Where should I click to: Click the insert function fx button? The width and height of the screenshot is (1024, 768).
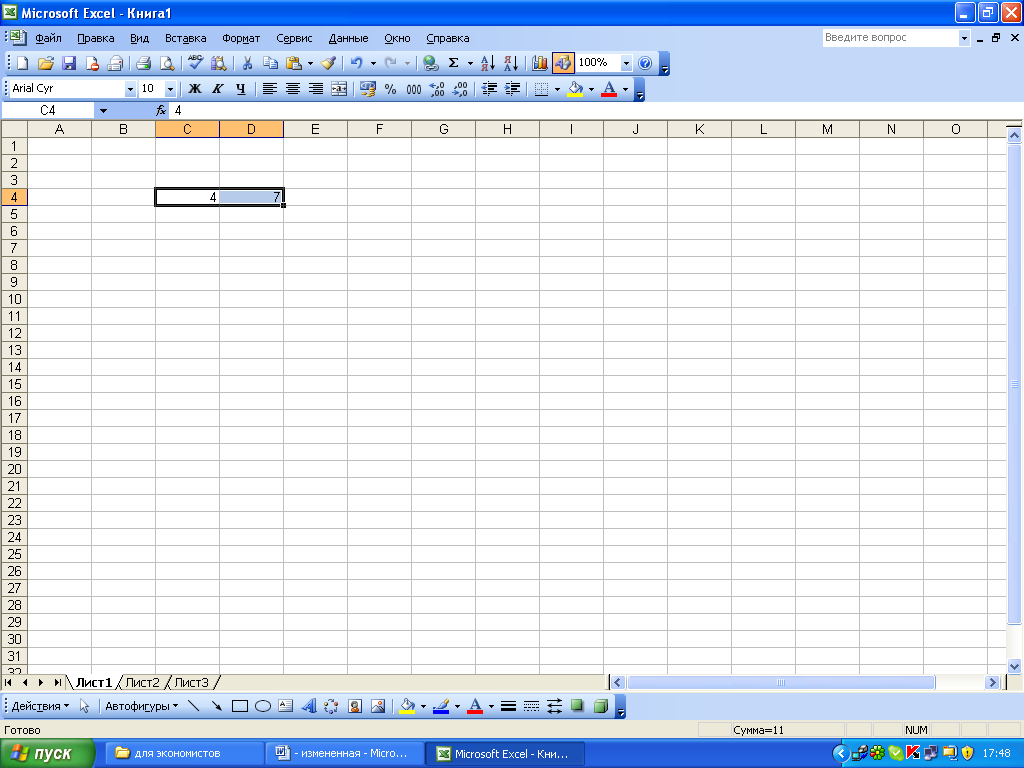pyautogui.click(x=161, y=110)
